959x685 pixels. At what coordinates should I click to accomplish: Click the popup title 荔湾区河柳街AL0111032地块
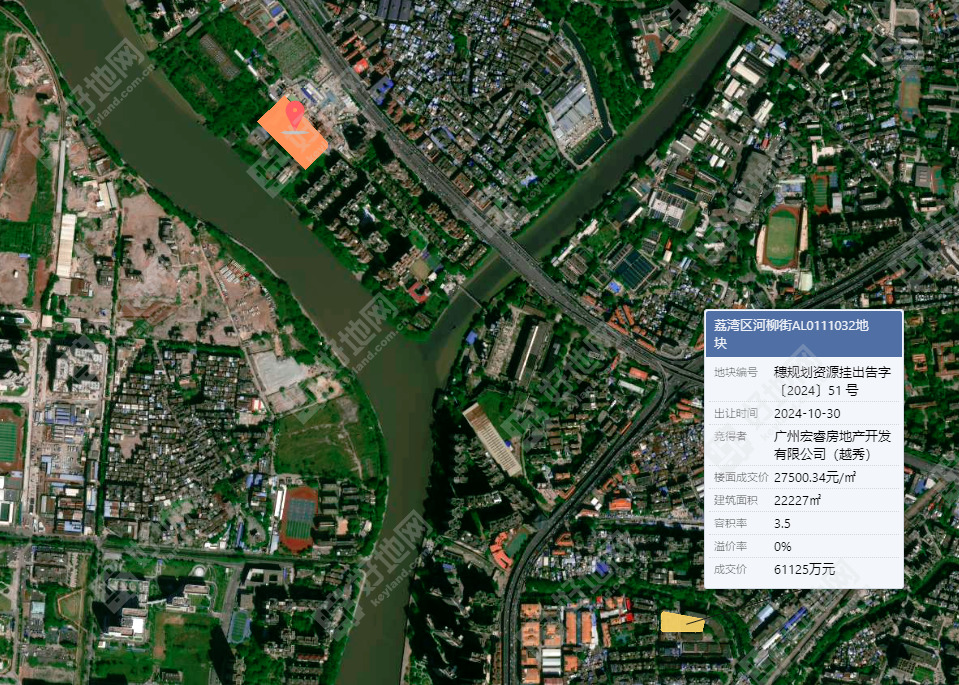point(790,333)
